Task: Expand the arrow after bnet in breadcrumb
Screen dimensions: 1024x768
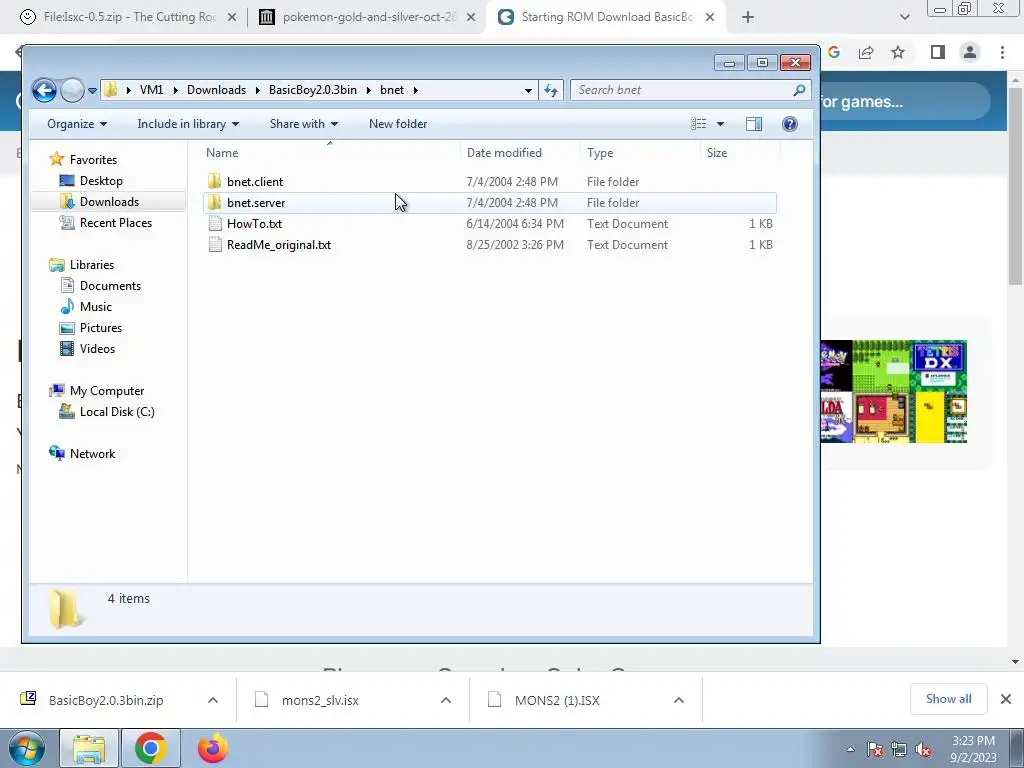Action: pos(415,90)
